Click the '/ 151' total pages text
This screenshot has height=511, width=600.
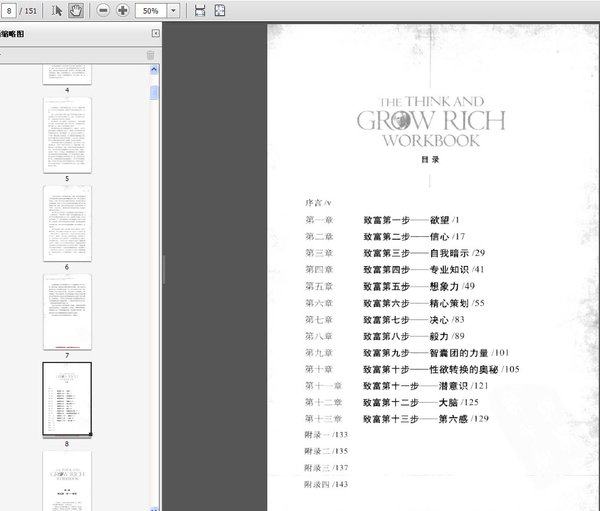(28, 11)
